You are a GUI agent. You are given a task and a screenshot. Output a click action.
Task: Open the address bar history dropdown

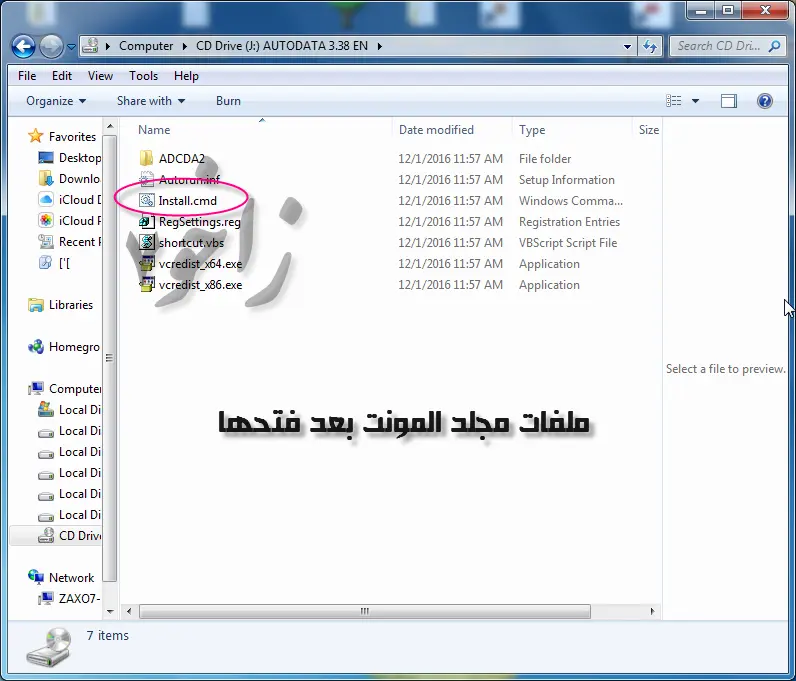point(627,46)
